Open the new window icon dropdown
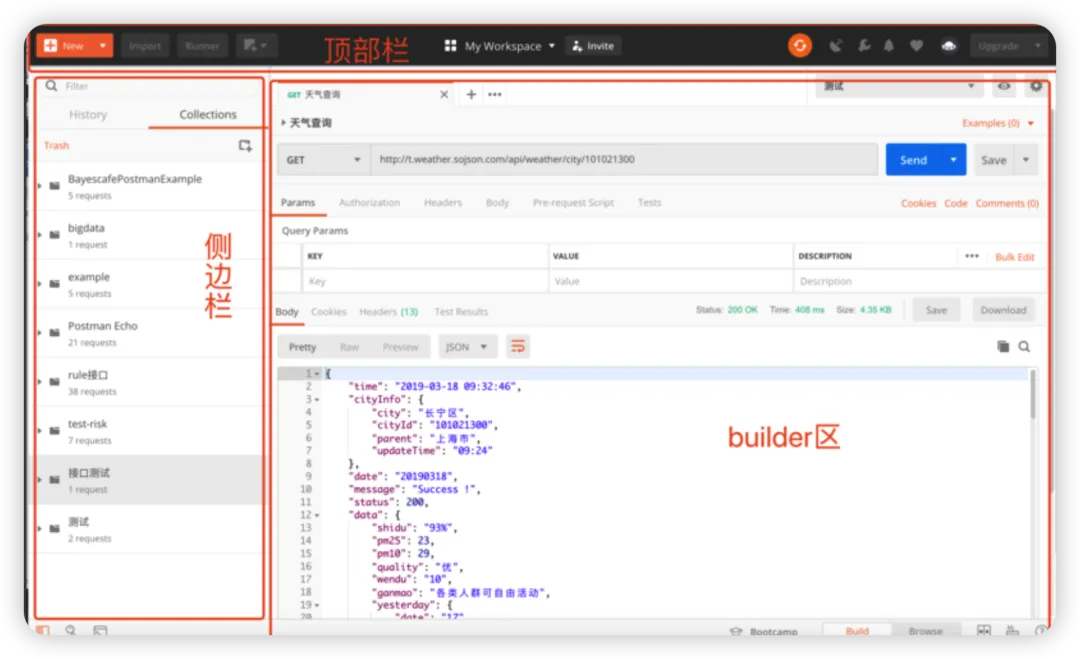Viewport: 1080px width, 659px height. 256,46
